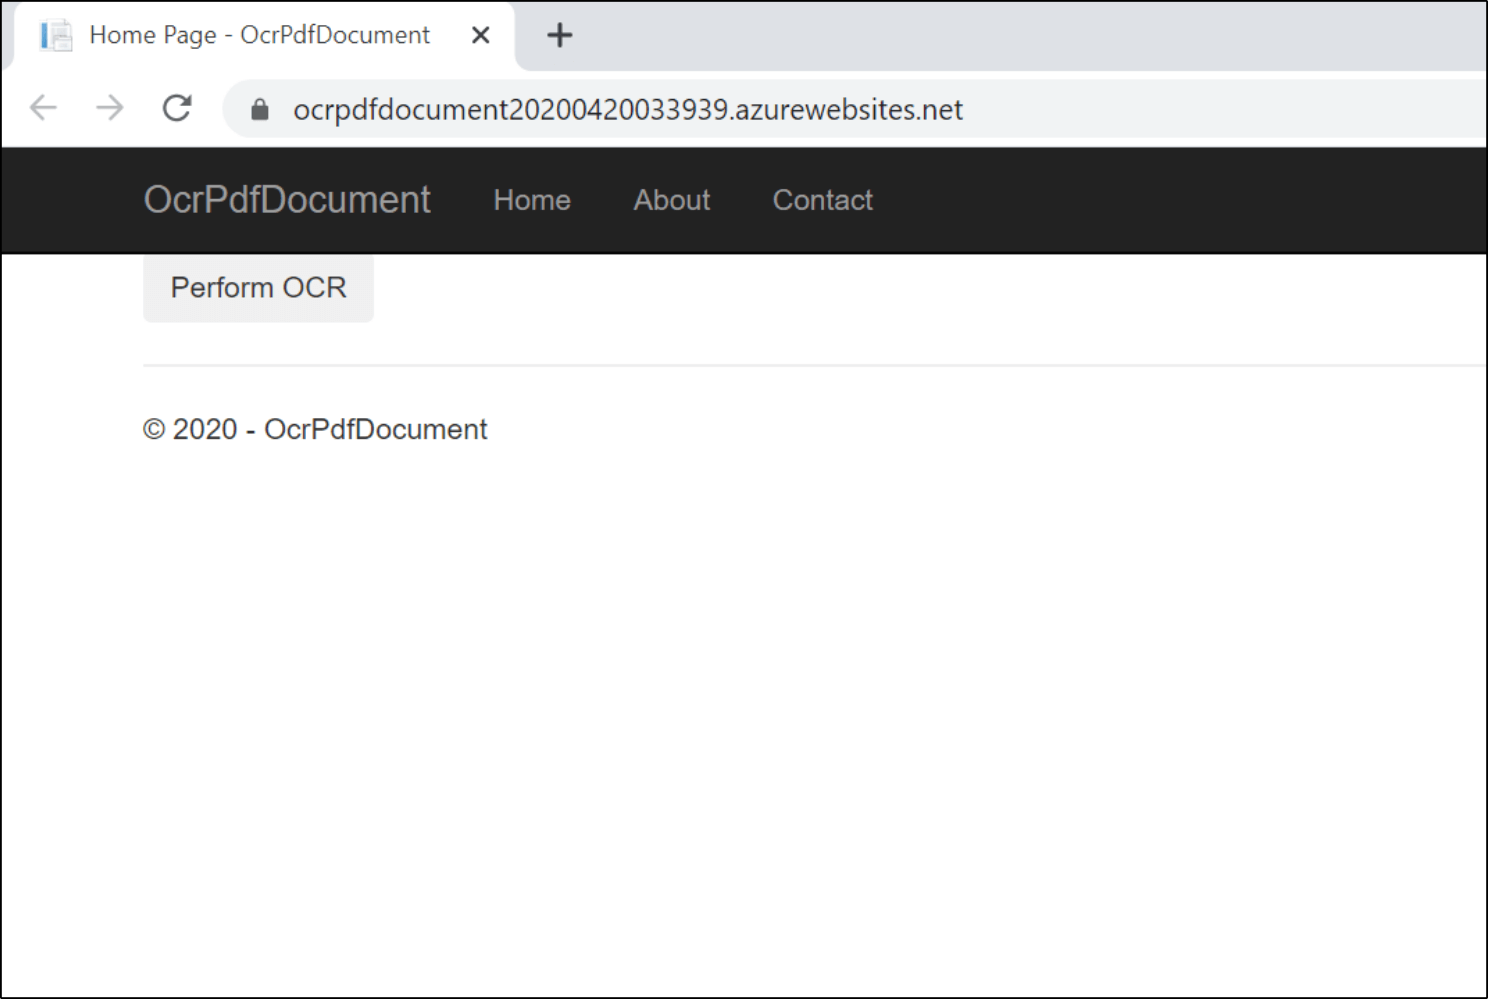Viewport: 1488px width, 999px height.
Task: Click the azurewebsites.net URL text
Action: [x=627, y=109]
